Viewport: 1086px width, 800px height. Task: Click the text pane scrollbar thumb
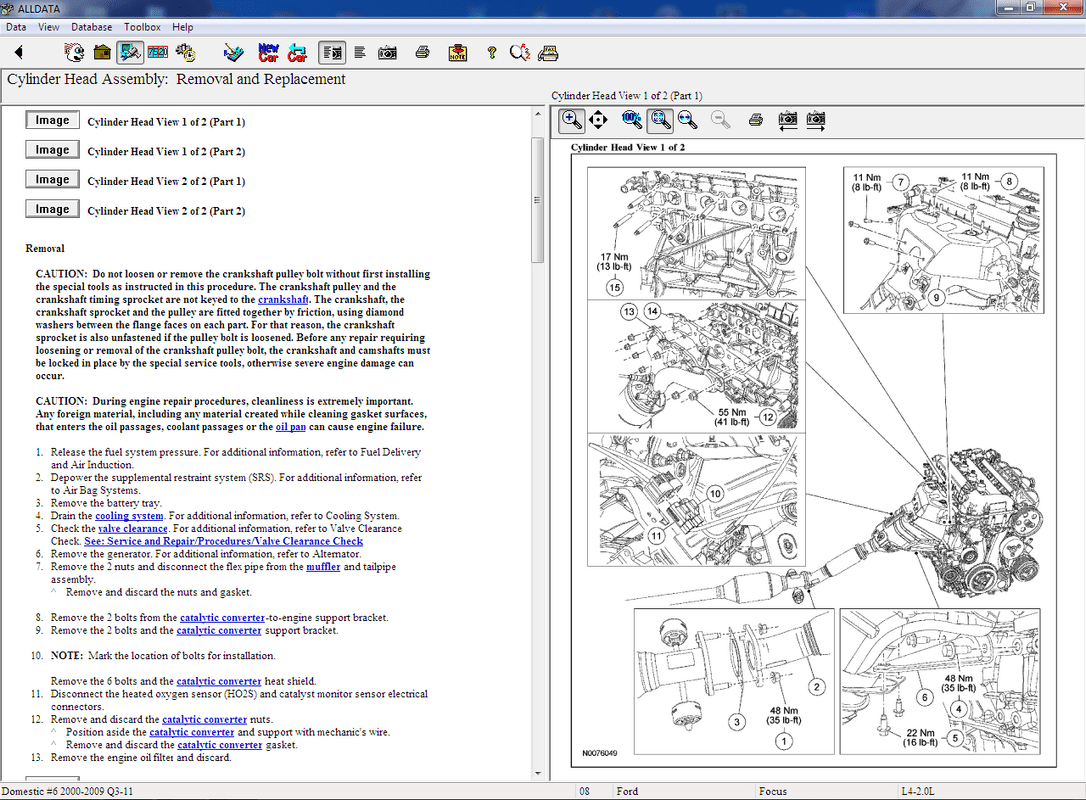tap(538, 199)
